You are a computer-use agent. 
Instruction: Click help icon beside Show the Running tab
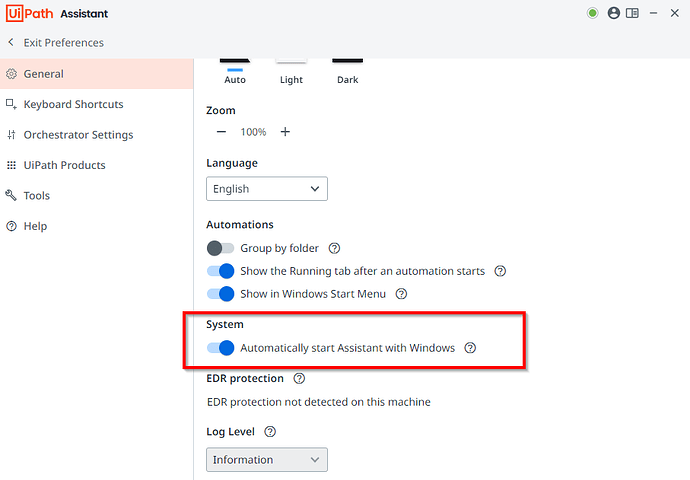coord(500,271)
